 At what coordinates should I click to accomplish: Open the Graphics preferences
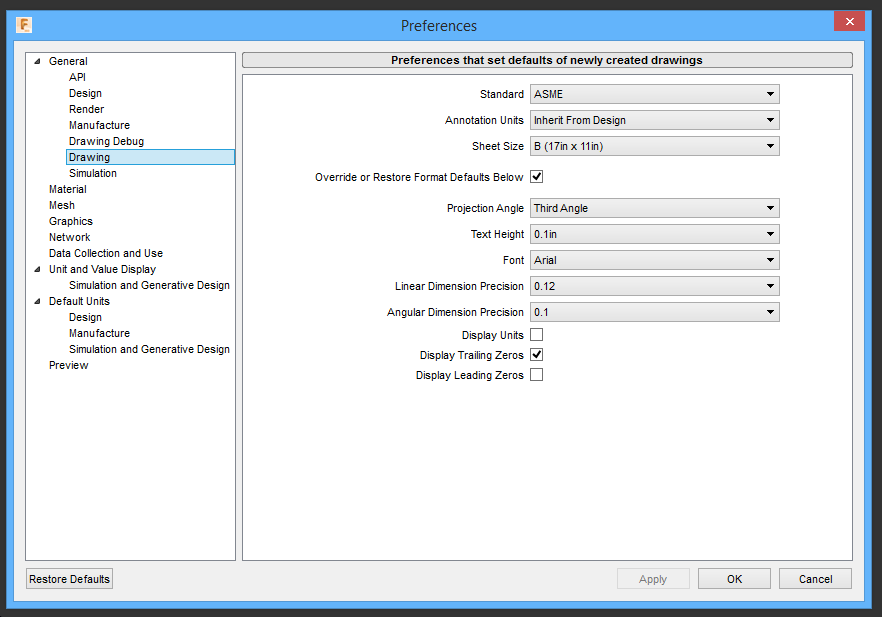(x=71, y=221)
